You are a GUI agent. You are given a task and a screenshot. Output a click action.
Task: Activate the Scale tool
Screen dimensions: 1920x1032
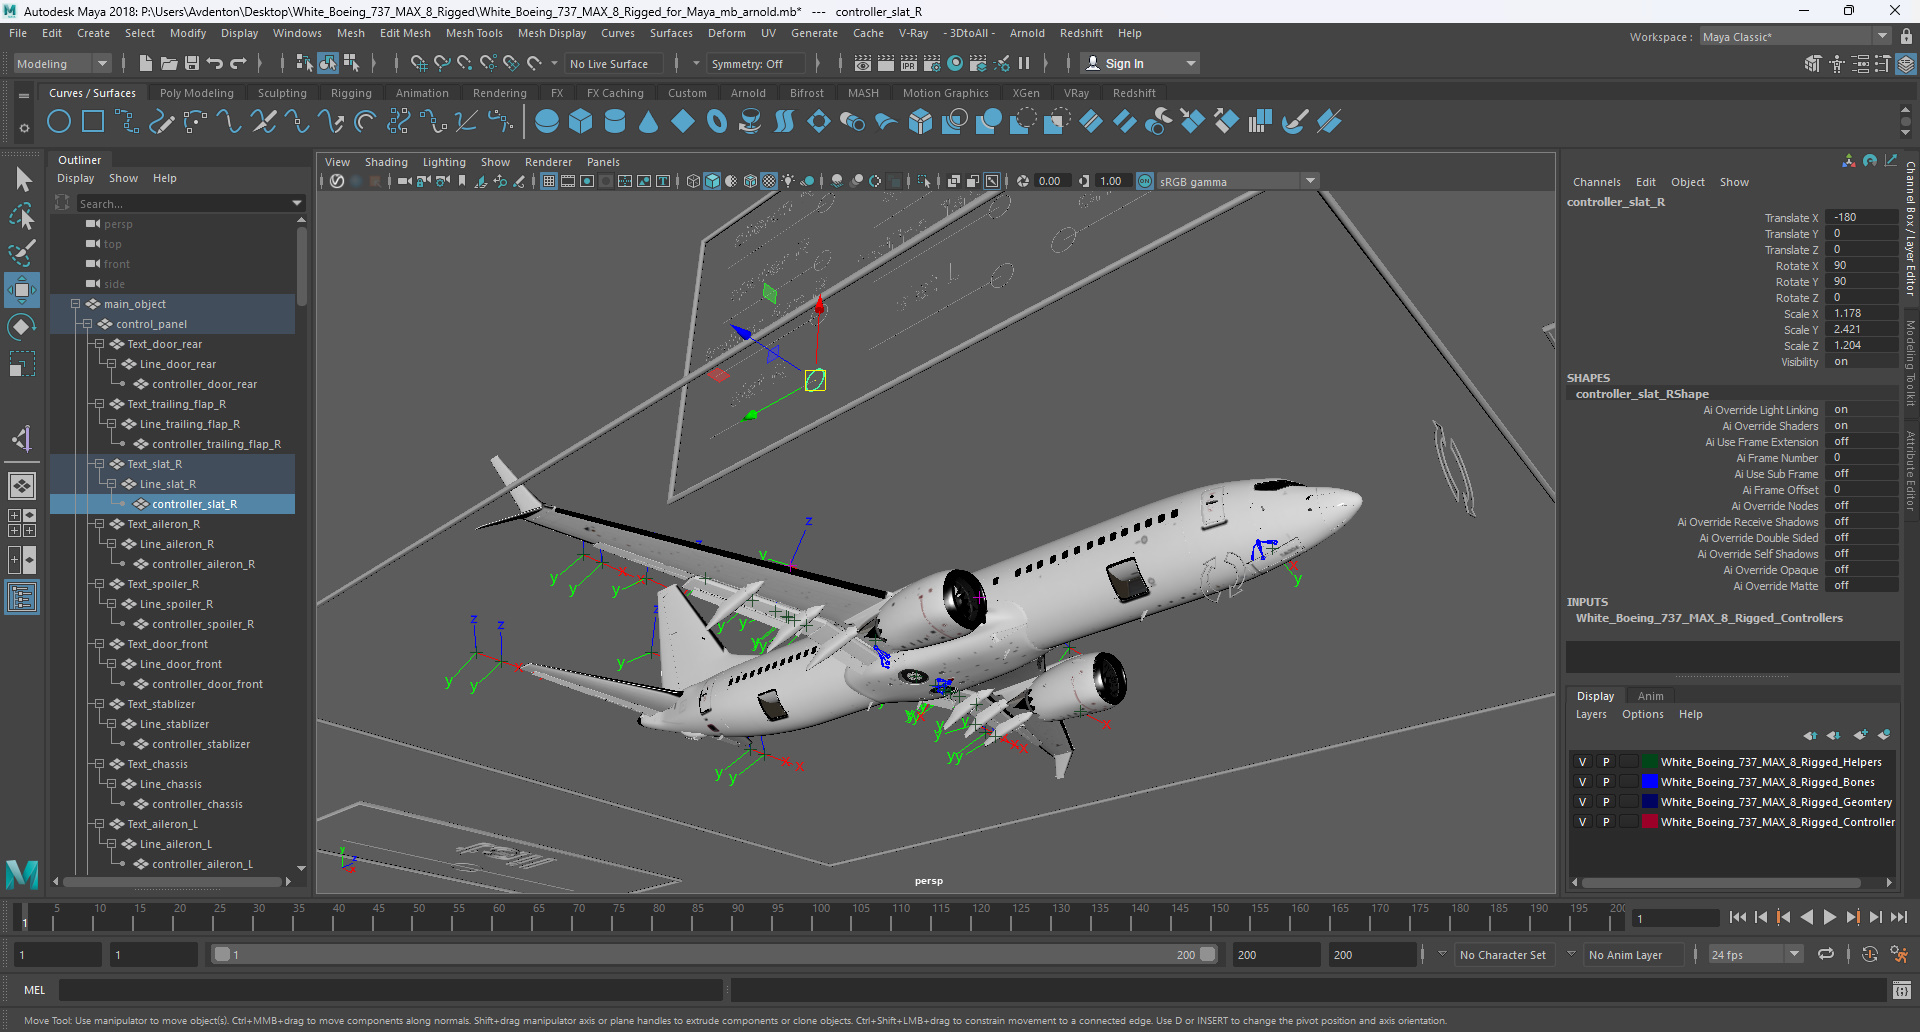22,364
